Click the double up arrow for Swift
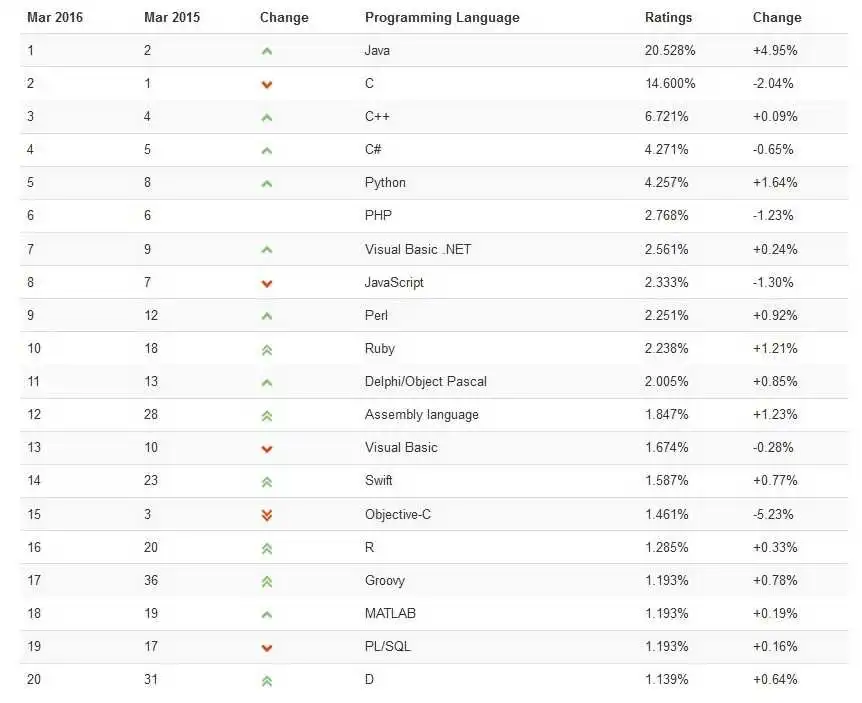Image resolution: width=862 pixels, height=703 pixels. [267, 482]
